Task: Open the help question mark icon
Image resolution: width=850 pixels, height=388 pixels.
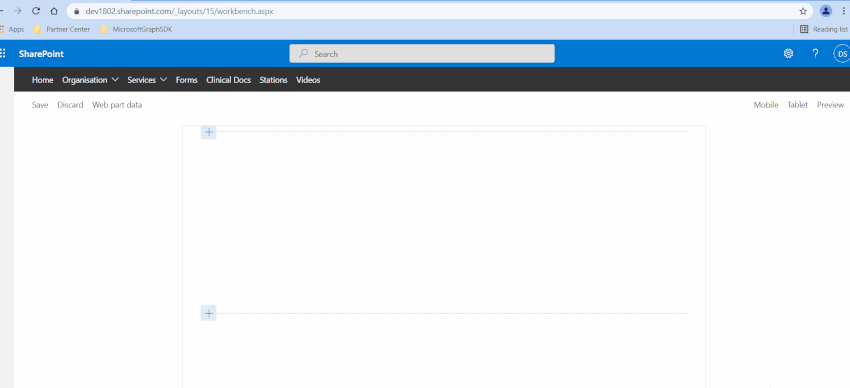Action: click(815, 53)
